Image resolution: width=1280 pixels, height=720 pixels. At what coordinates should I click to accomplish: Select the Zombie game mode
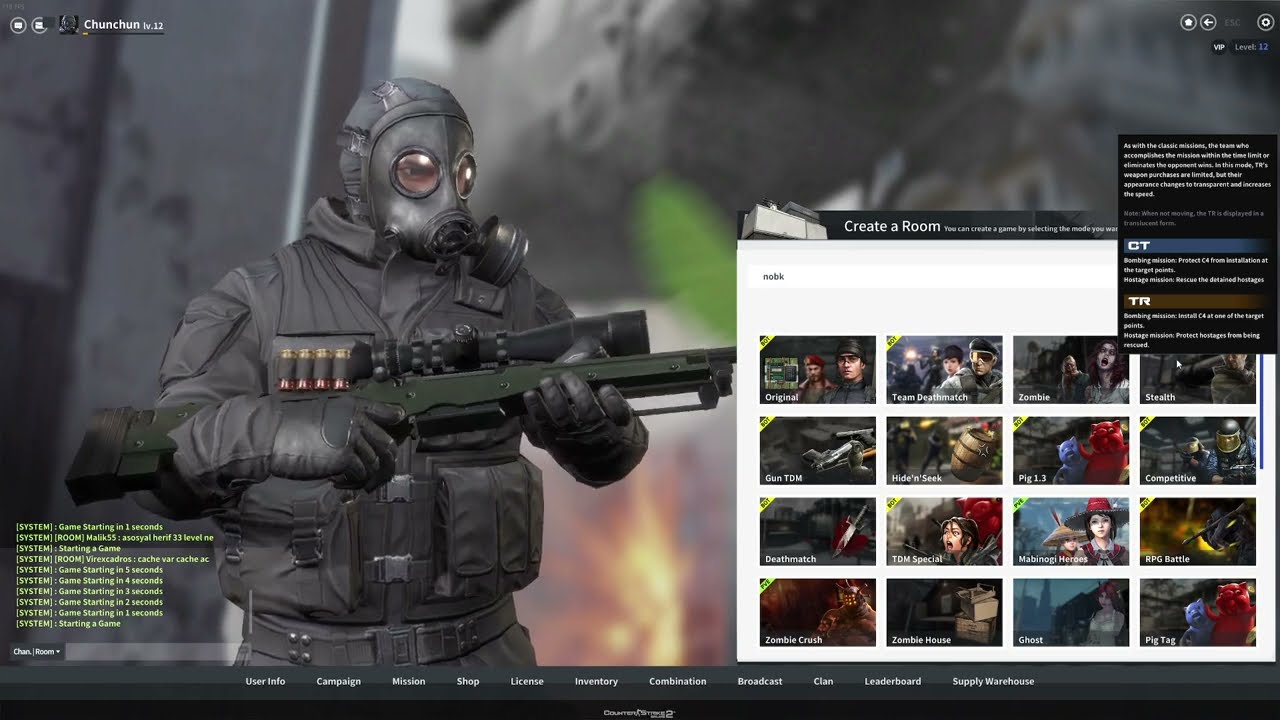1071,370
